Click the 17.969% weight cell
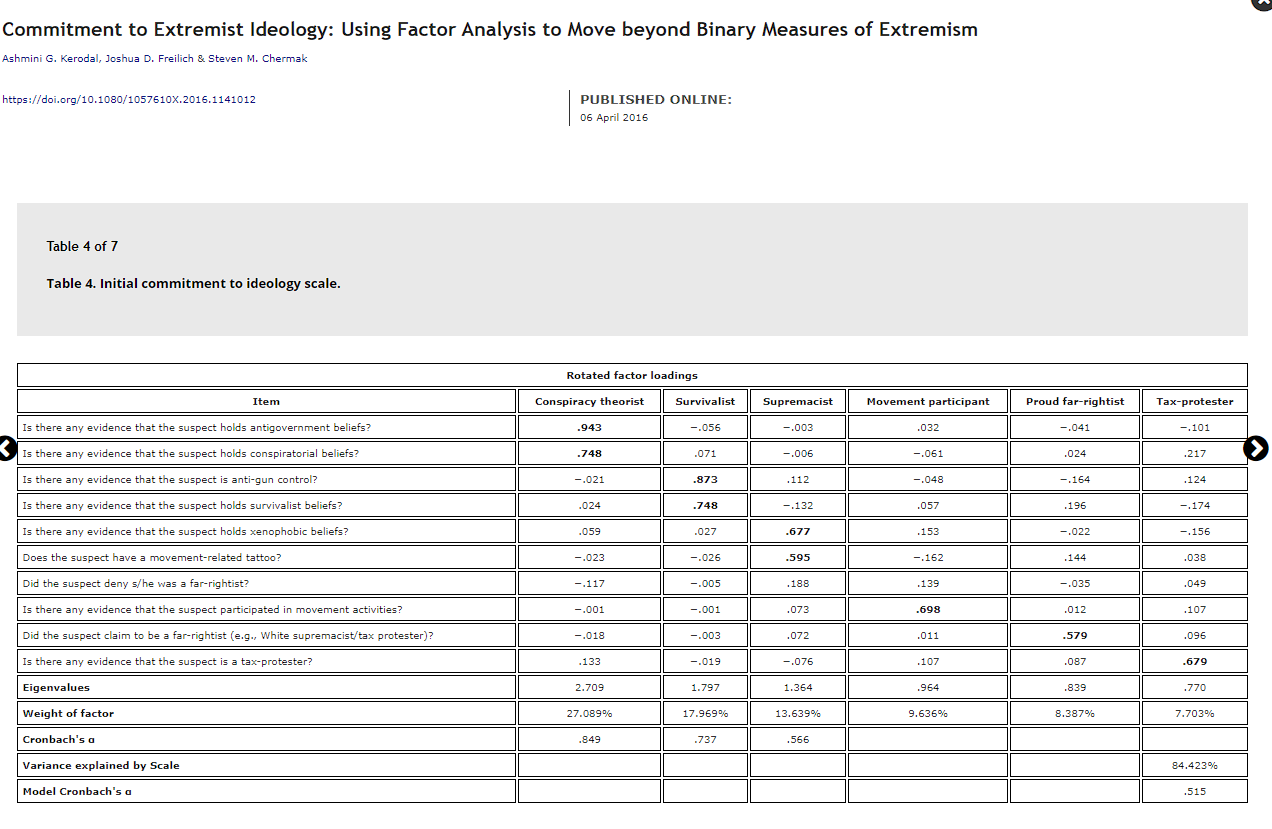 (x=705, y=713)
